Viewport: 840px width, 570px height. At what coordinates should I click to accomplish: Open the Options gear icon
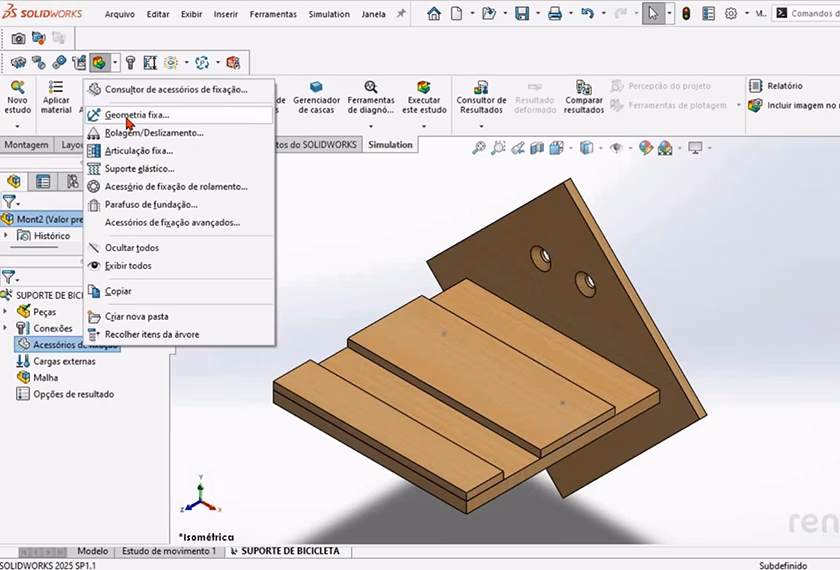(731, 14)
